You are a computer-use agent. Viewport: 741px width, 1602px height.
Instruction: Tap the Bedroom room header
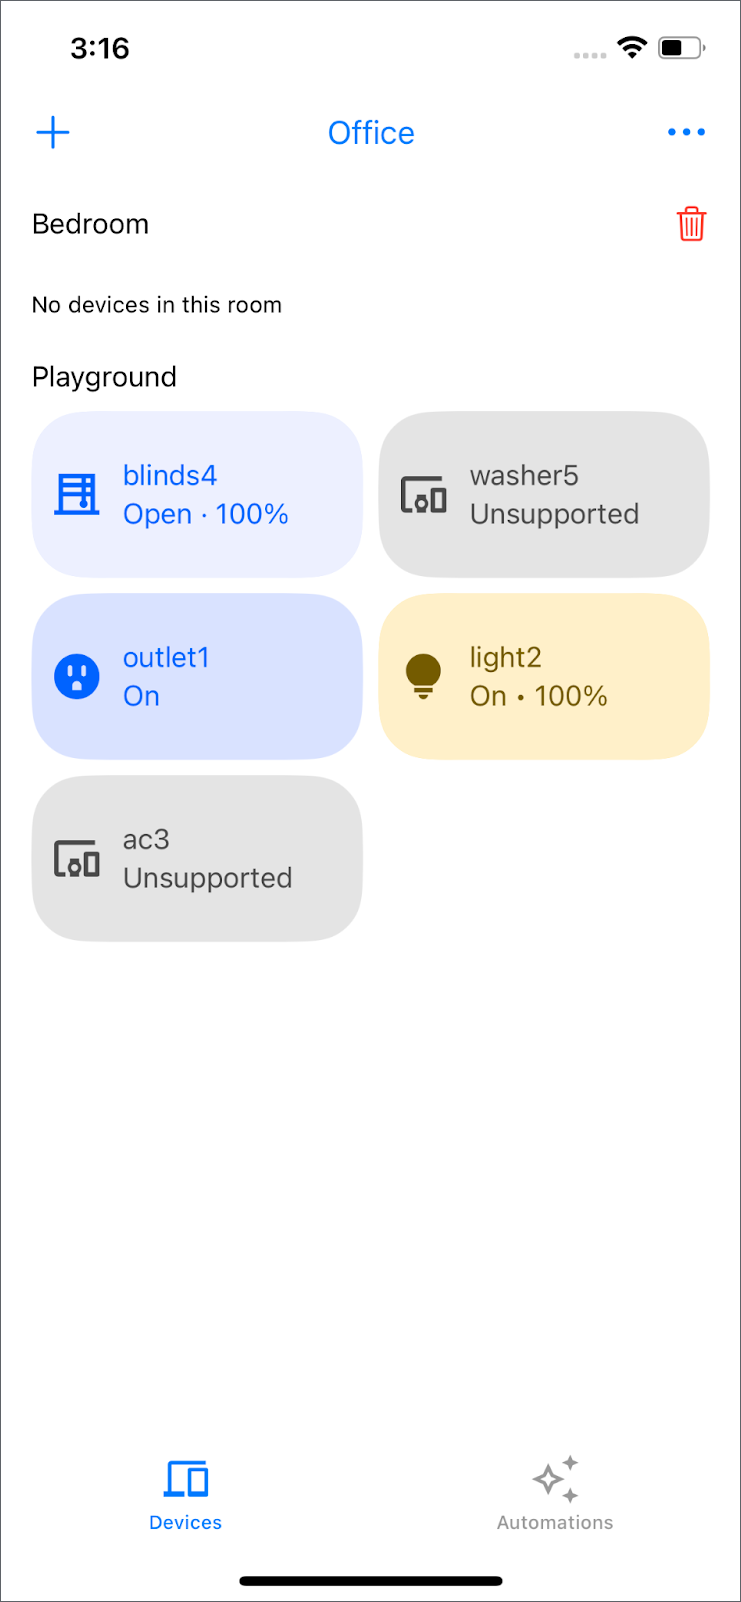91,224
